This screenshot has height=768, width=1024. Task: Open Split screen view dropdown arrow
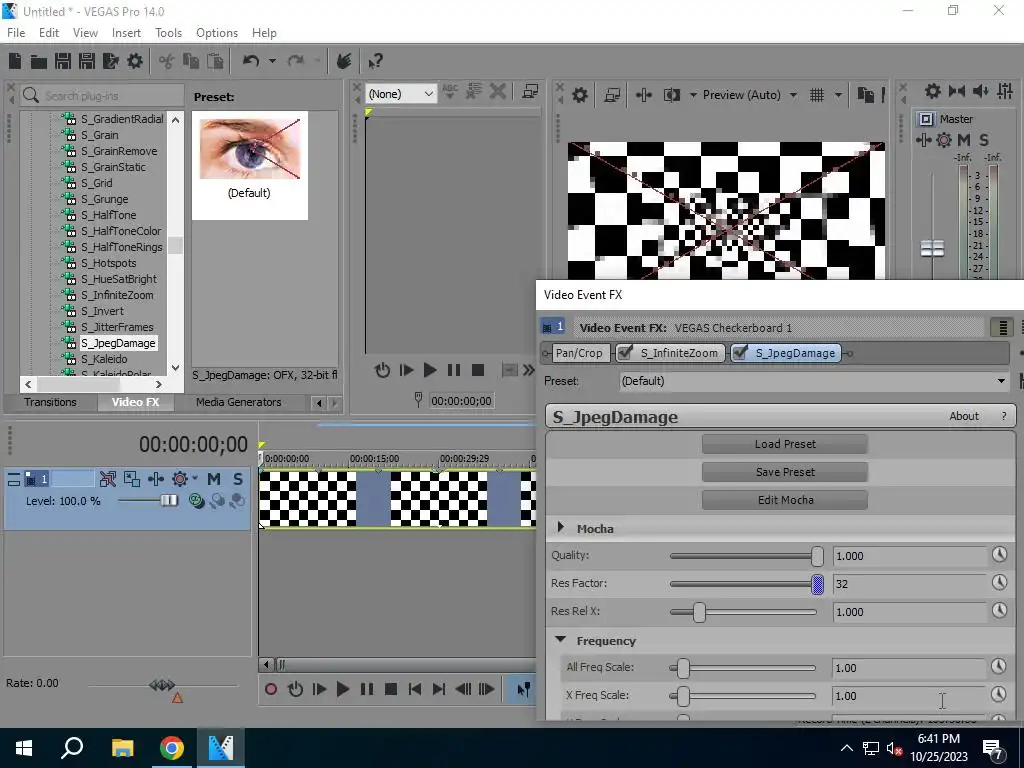click(693, 95)
